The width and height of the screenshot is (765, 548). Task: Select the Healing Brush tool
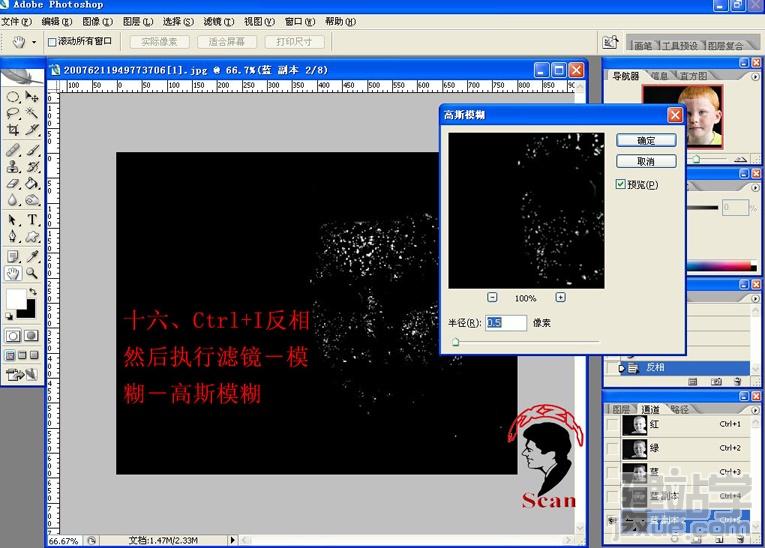coord(13,150)
